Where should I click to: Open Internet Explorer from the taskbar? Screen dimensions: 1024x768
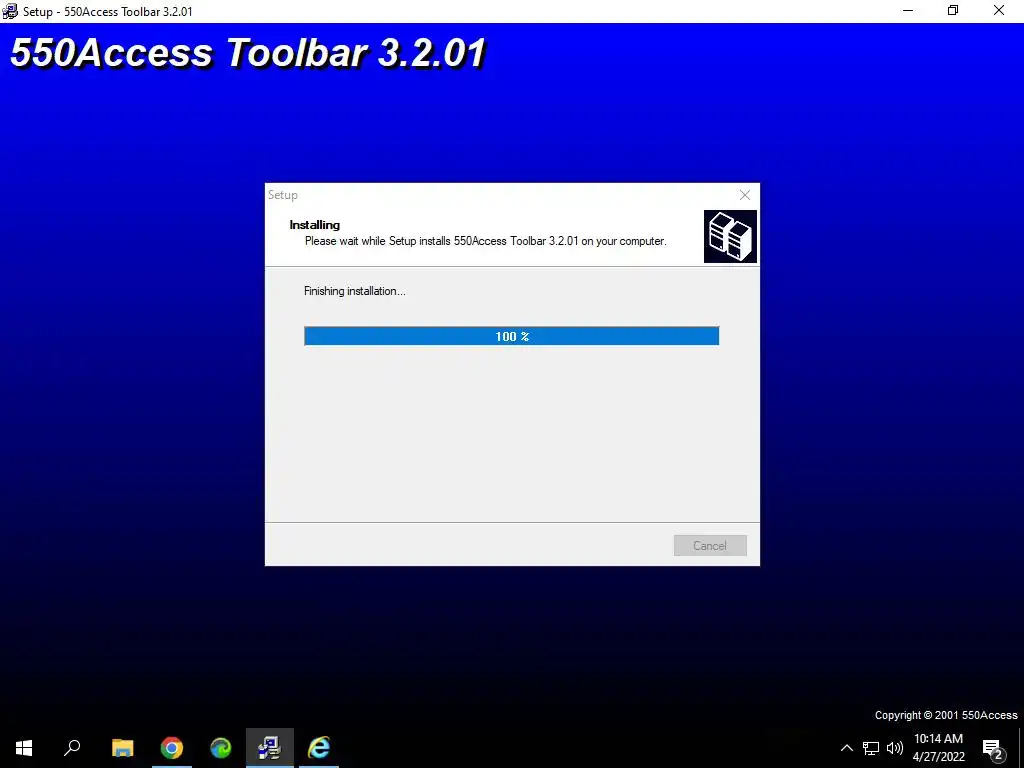319,748
